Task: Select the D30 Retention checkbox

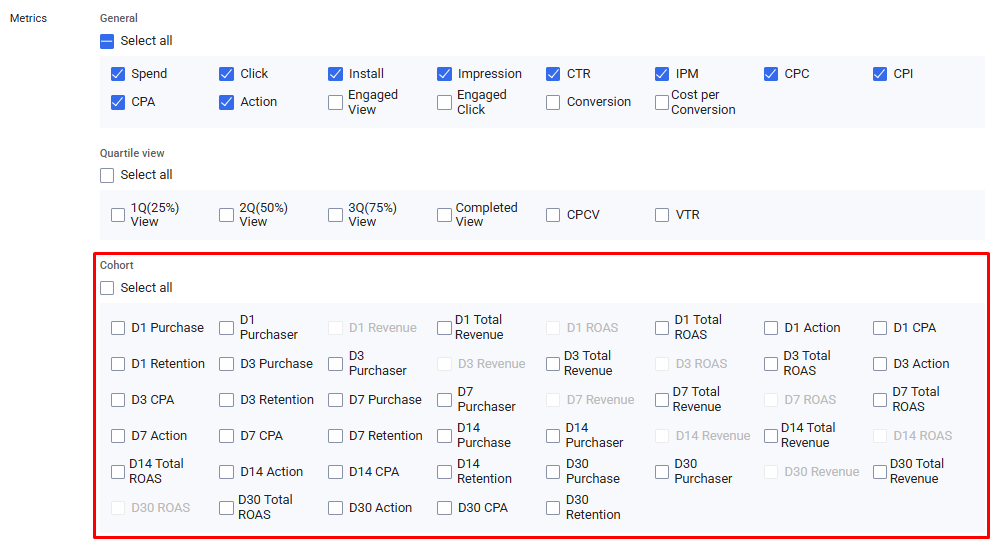Action: click(553, 508)
